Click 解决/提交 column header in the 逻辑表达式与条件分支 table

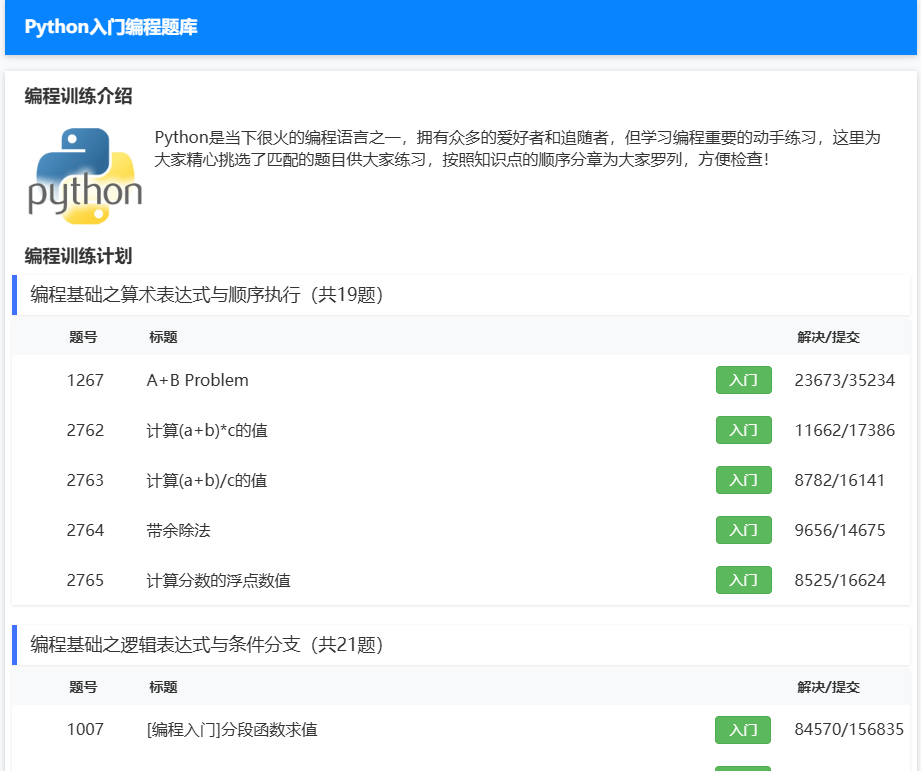828,687
